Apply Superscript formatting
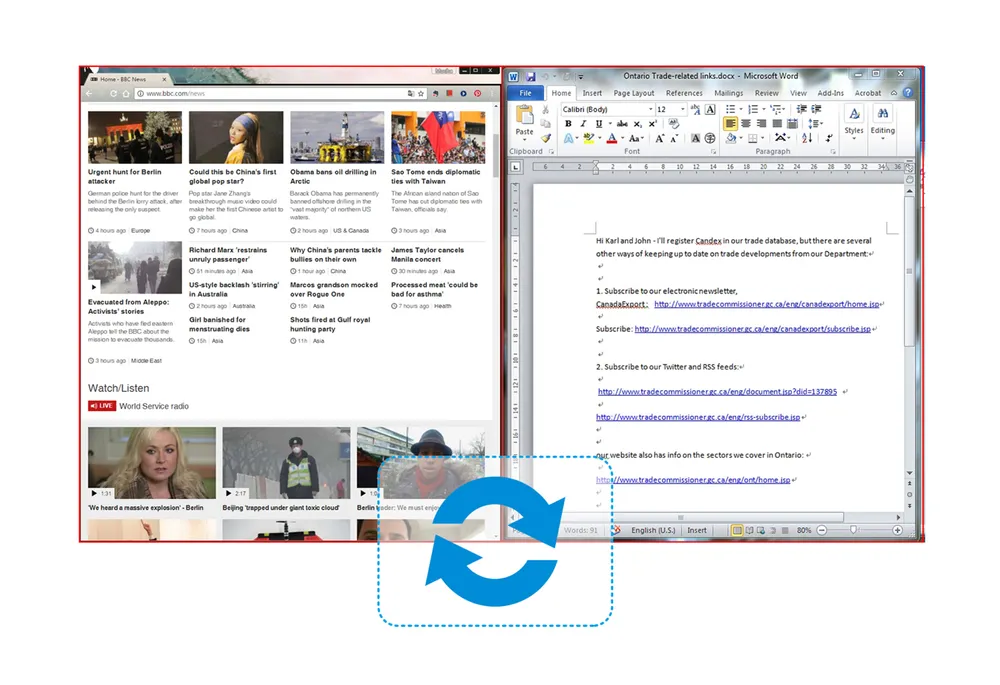This screenshot has width=1000, height=685. click(652, 124)
